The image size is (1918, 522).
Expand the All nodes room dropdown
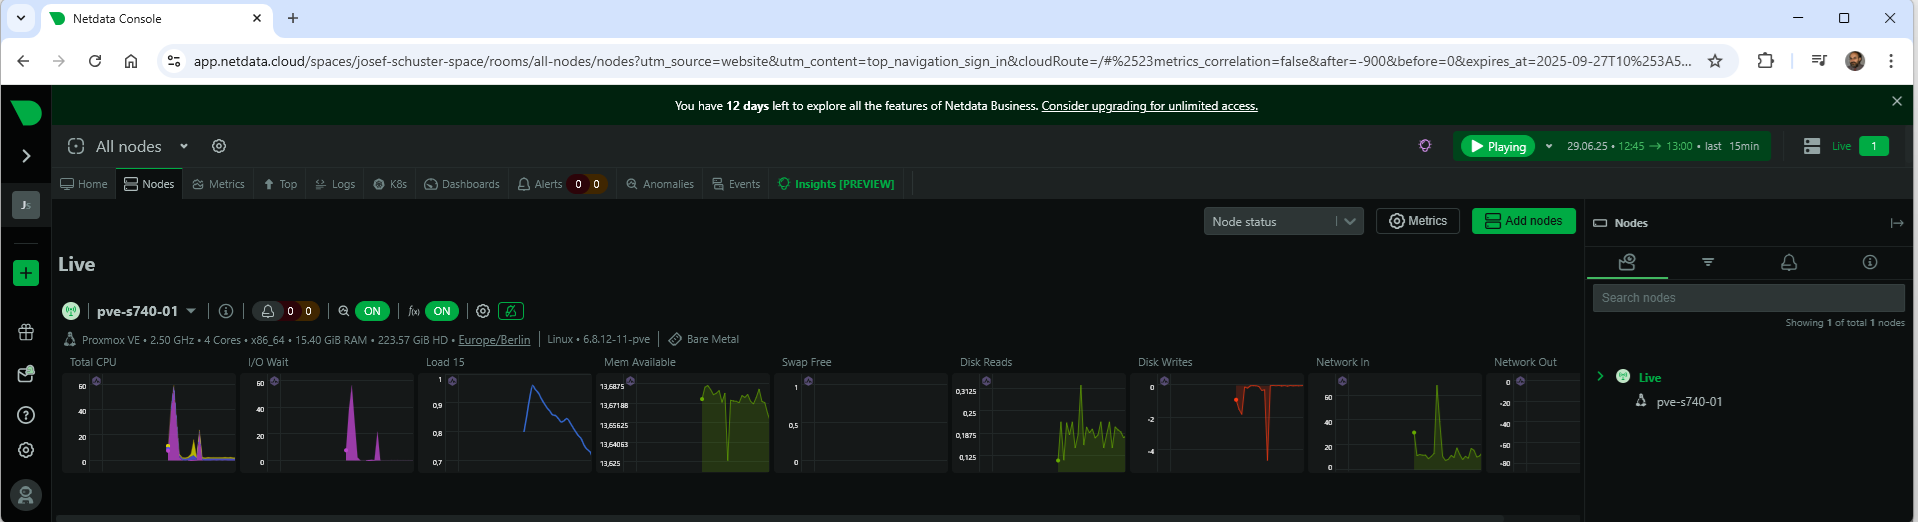(184, 146)
